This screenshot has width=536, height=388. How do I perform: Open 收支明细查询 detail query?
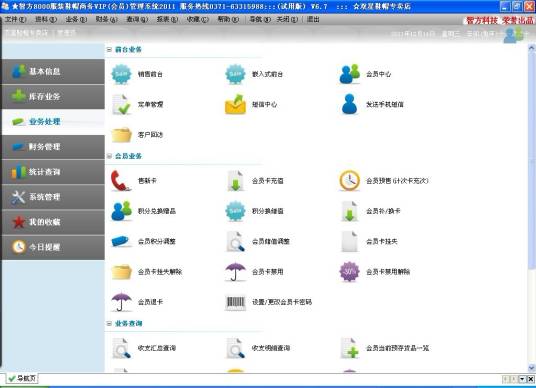[258, 348]
